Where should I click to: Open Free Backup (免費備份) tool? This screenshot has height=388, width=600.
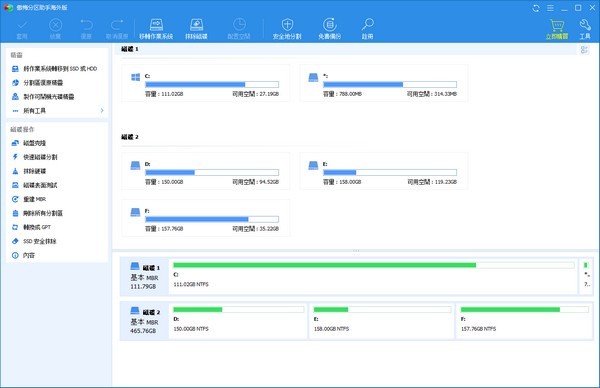tap(329, 29)
